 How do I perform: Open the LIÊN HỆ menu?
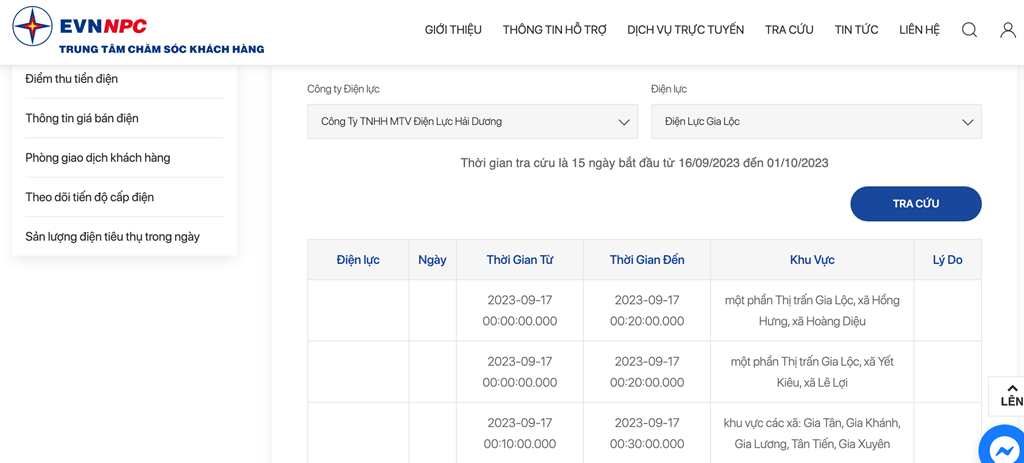tap(919, 29)
